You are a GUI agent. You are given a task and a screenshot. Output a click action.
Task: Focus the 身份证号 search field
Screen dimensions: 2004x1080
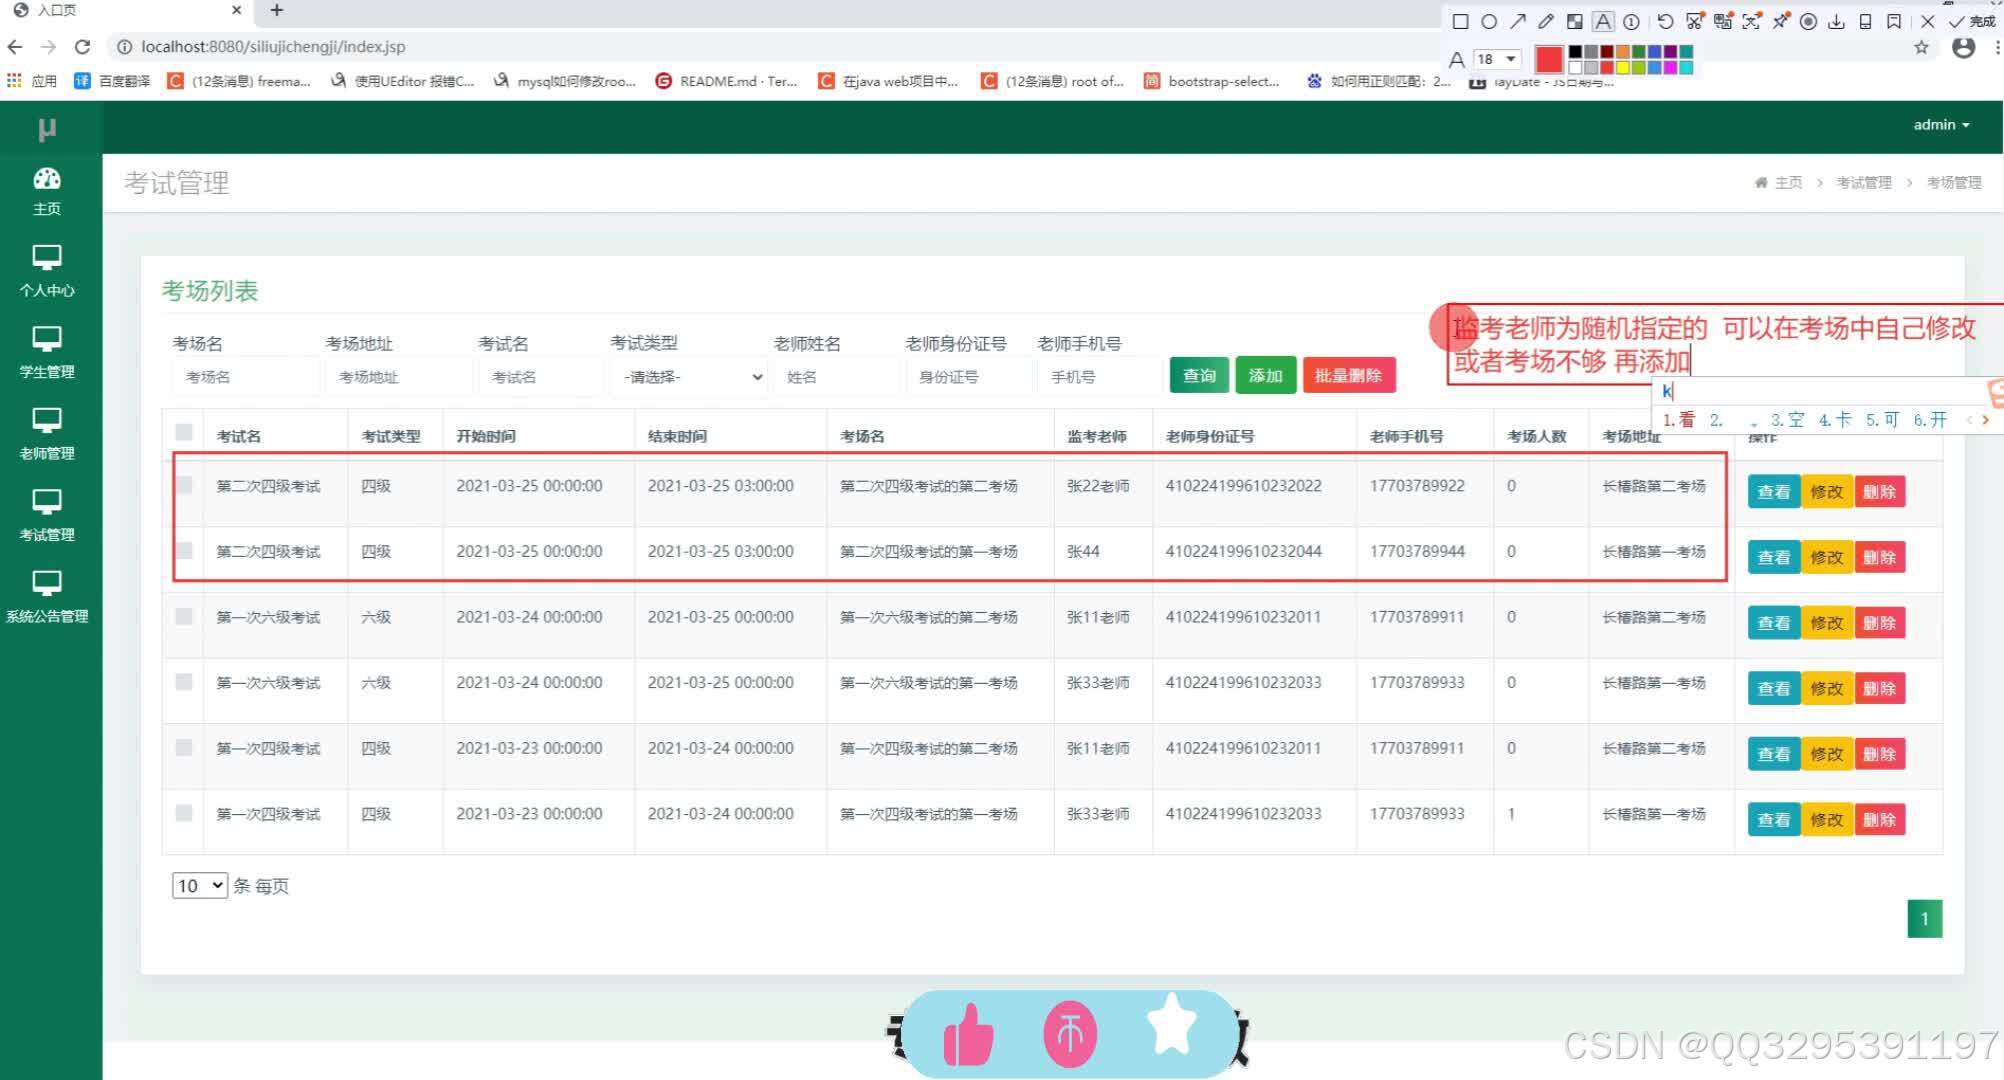969,377
